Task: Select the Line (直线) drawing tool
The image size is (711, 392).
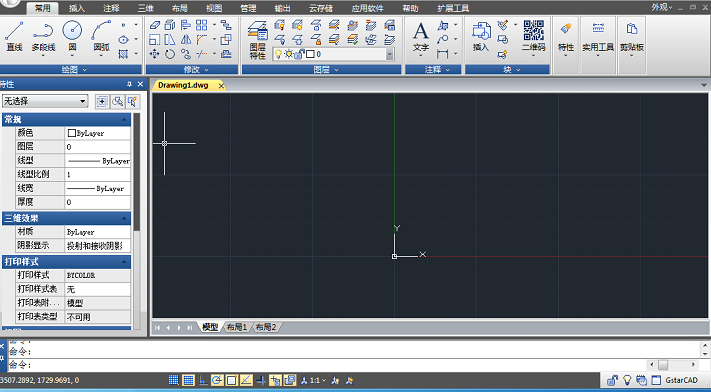Action: click(15, 35)
